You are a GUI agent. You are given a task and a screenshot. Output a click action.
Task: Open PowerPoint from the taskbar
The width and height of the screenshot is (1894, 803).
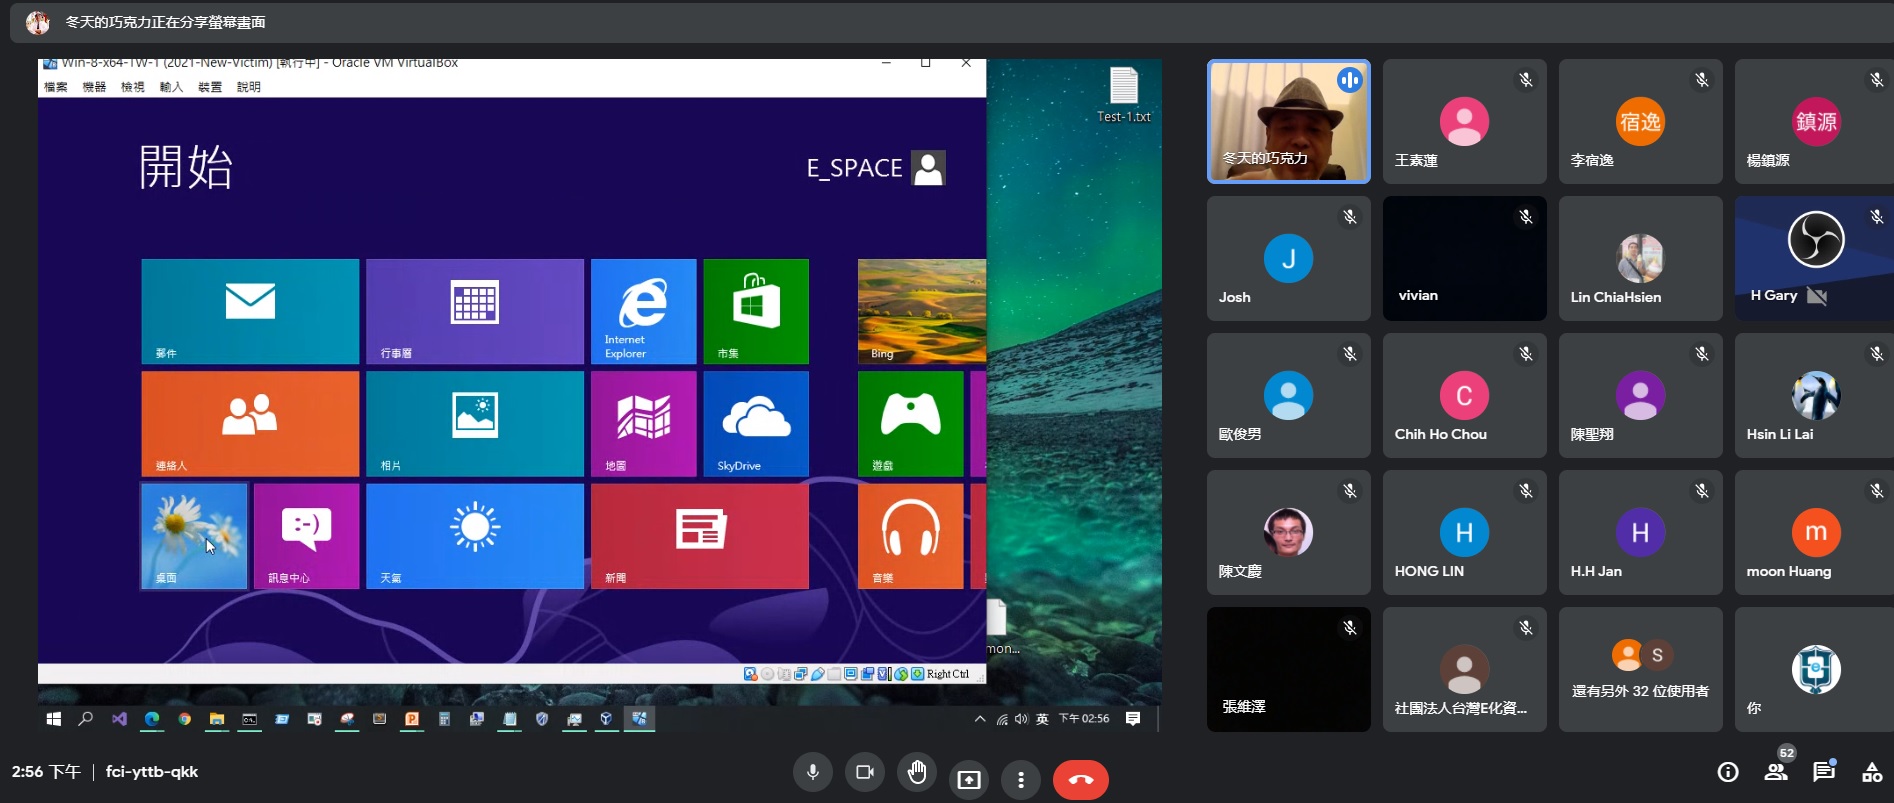pyautogui.click(x=412, y=719)
